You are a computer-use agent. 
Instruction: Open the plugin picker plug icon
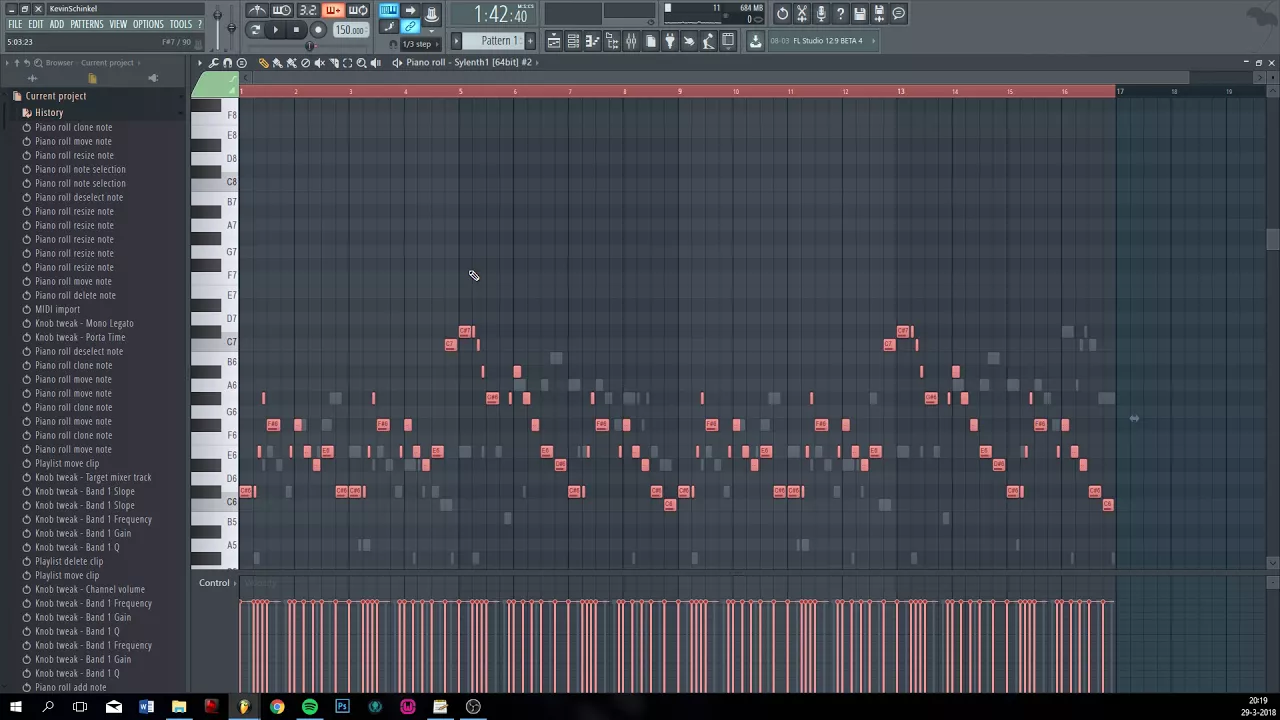click(x=670, y=41)
